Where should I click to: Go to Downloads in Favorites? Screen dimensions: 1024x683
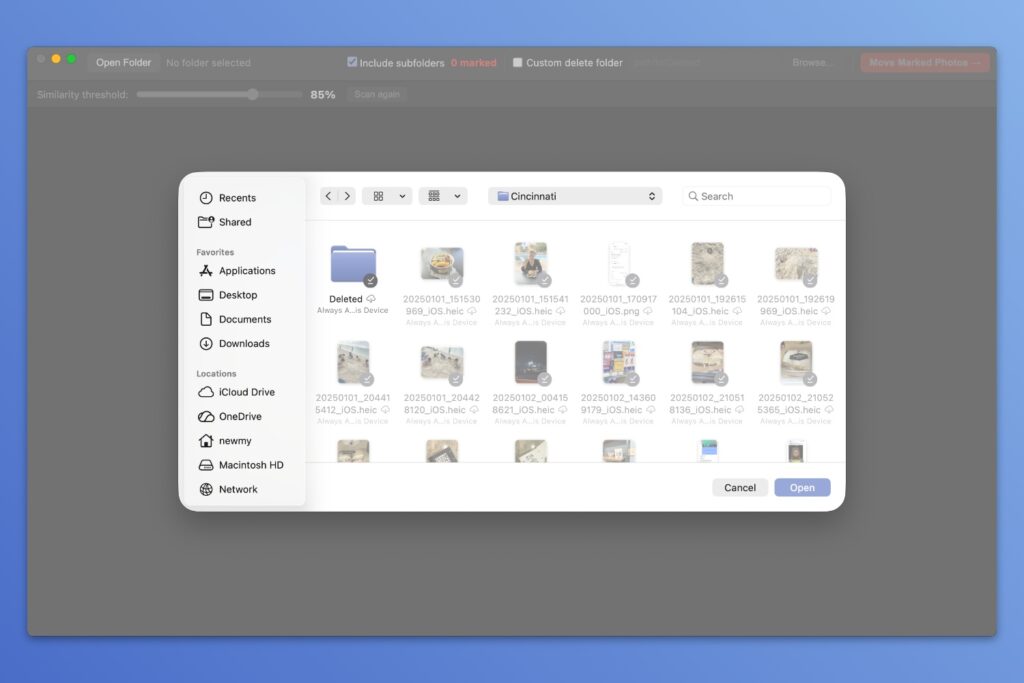(x=244, y=343)
